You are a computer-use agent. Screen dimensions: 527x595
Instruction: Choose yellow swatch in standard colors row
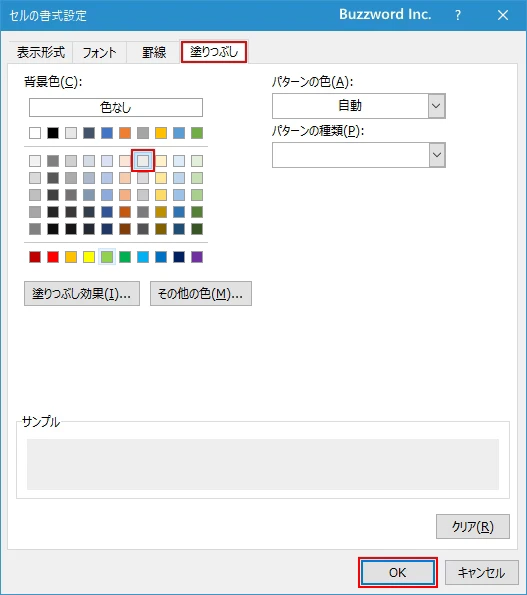[89, 257]
